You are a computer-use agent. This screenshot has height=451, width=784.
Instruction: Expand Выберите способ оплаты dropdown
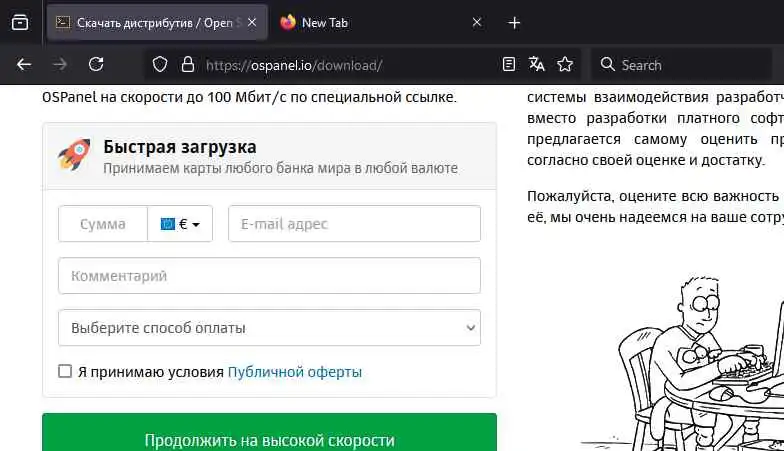(270, 328)
